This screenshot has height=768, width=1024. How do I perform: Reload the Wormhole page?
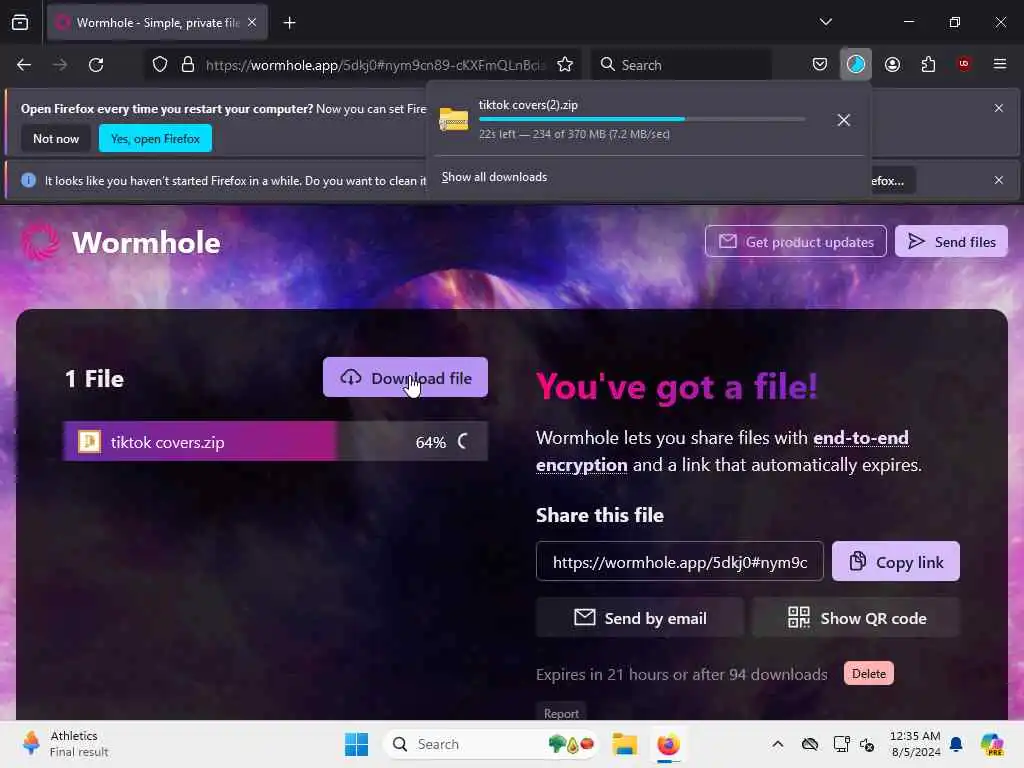click(96, 65)
